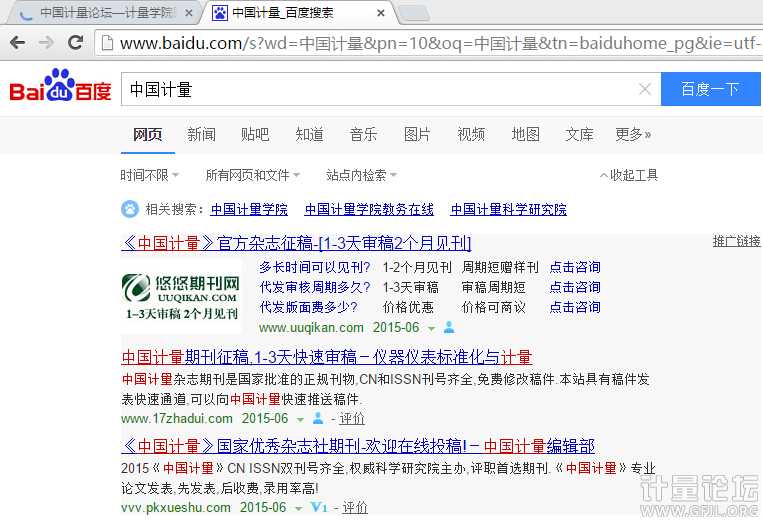Open the 站点内检索 site search dropdown
Screen dimensions: 763x522
click(362, 175)
